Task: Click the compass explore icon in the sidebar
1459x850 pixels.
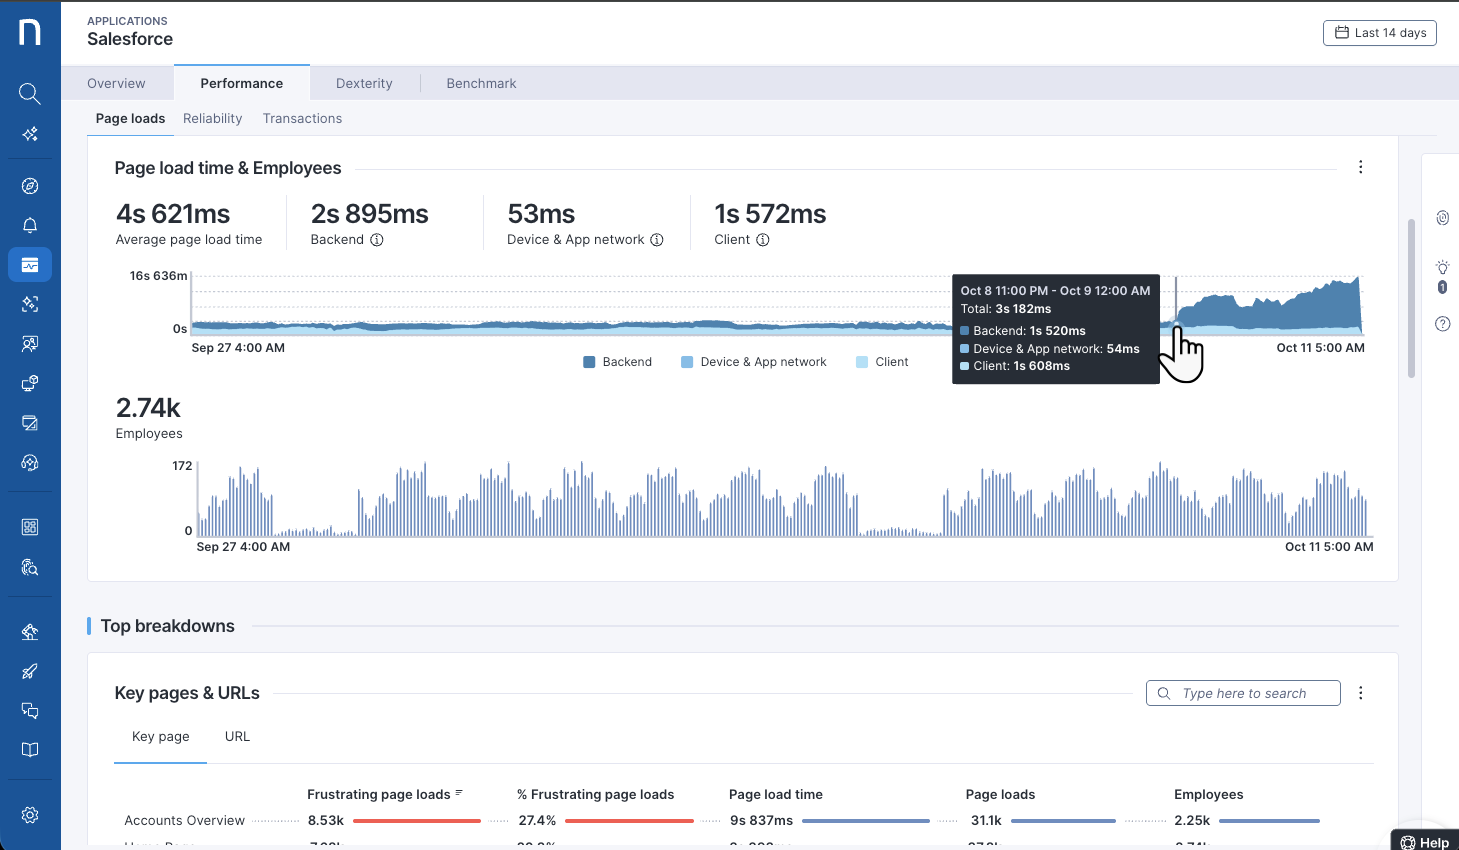Action: (30, 186)
